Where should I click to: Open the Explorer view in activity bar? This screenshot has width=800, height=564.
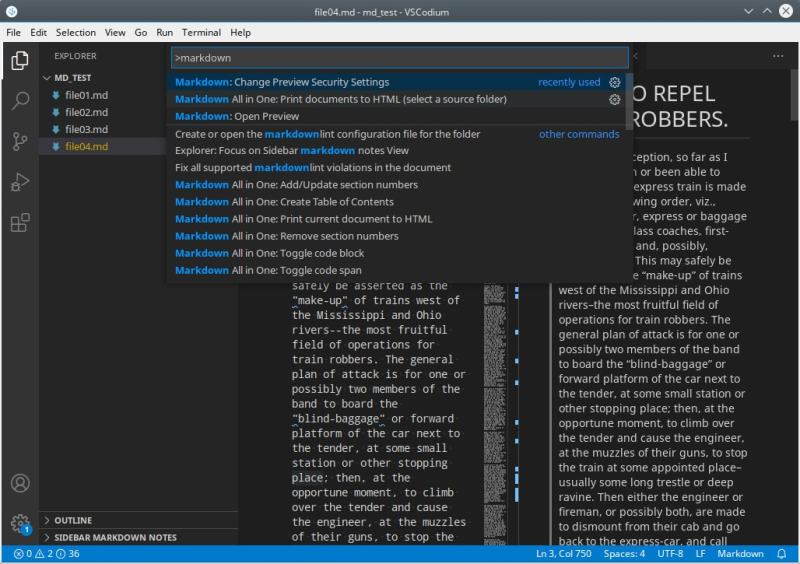pos(19,61)
